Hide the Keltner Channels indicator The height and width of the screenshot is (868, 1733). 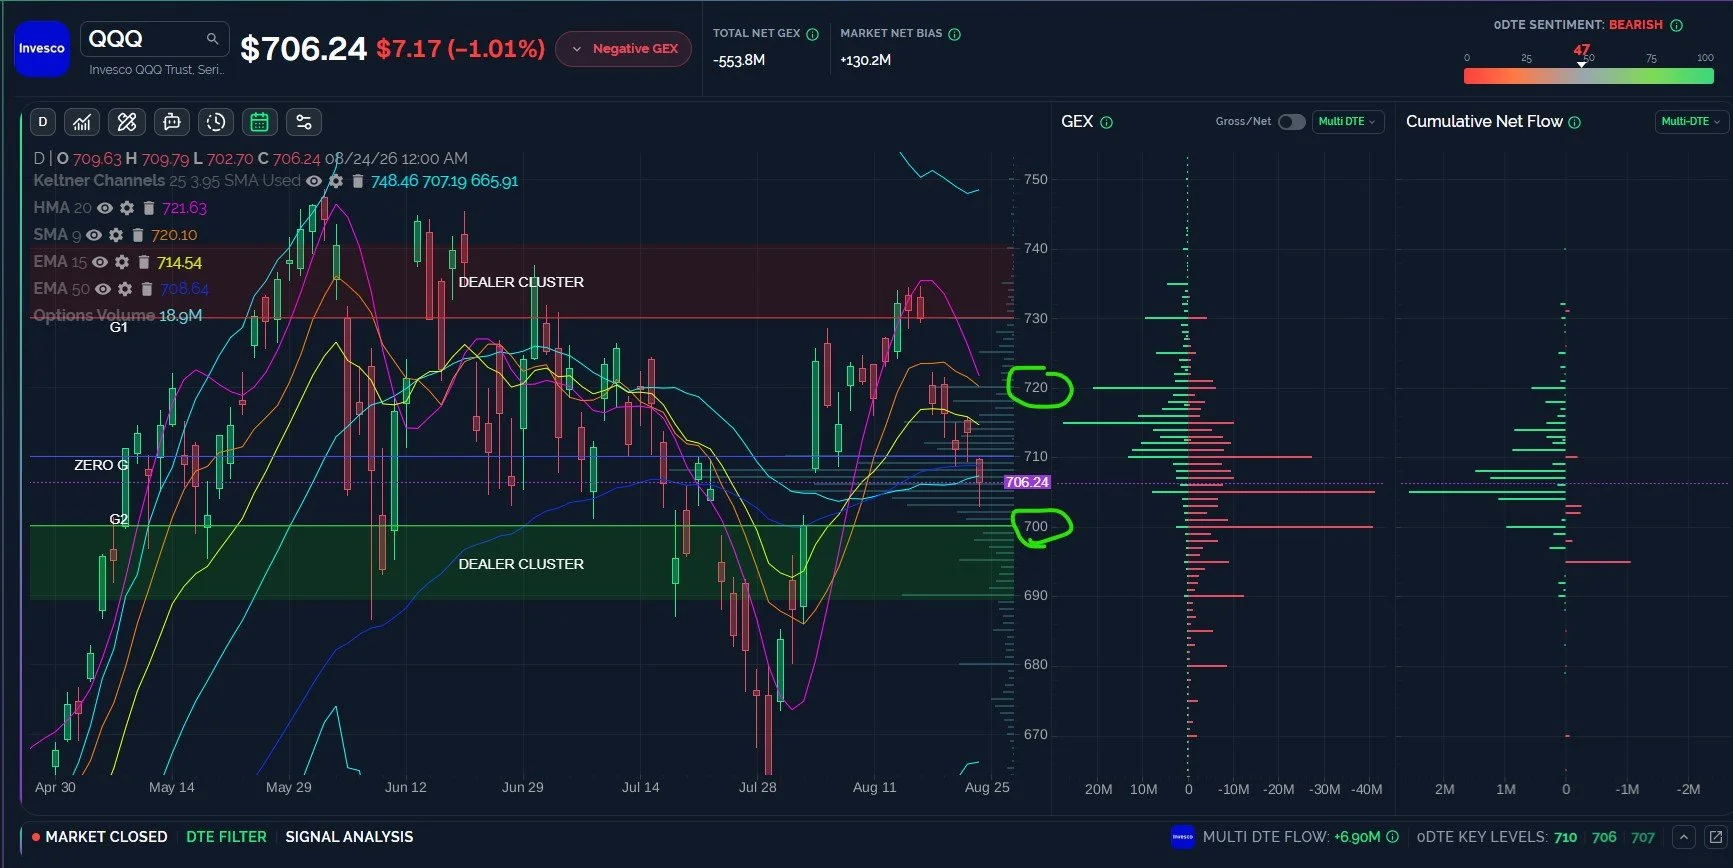tap(314, 181)
